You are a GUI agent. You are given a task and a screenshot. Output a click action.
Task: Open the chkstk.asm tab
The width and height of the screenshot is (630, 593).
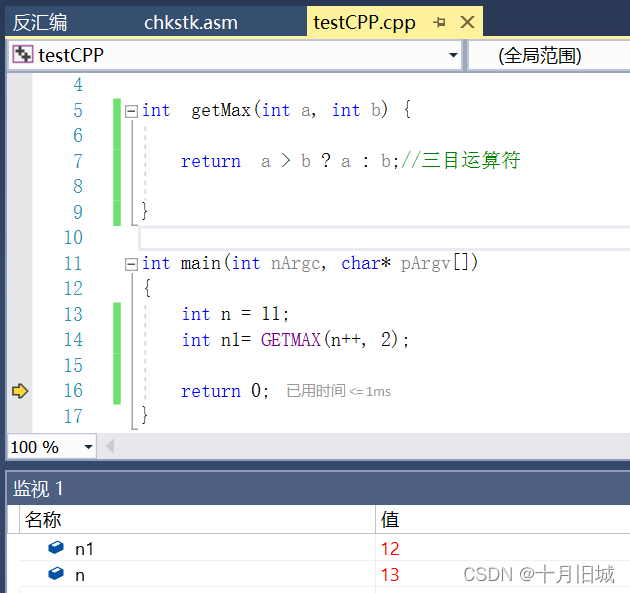(191, 22)
